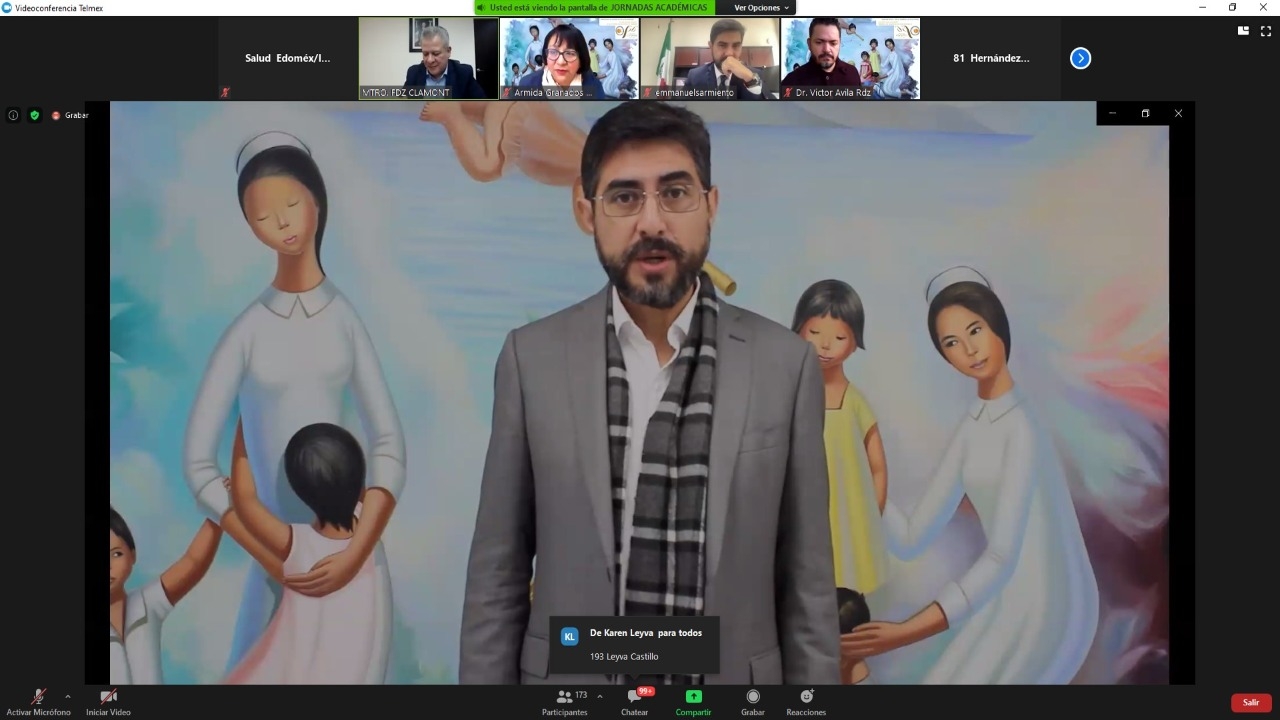Open Karen Leyva chat message notification
Image resolution: width=1280 pixels, height=720 pixels.
tap(634, 644)
